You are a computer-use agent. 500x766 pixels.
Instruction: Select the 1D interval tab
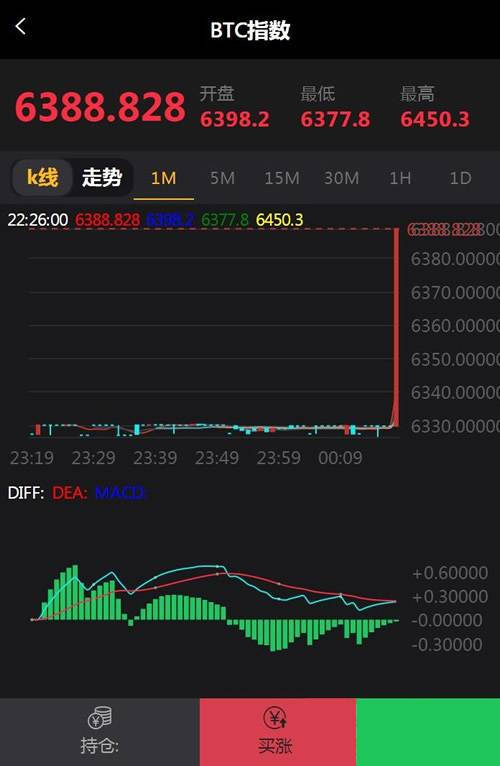tap(460, 178)
